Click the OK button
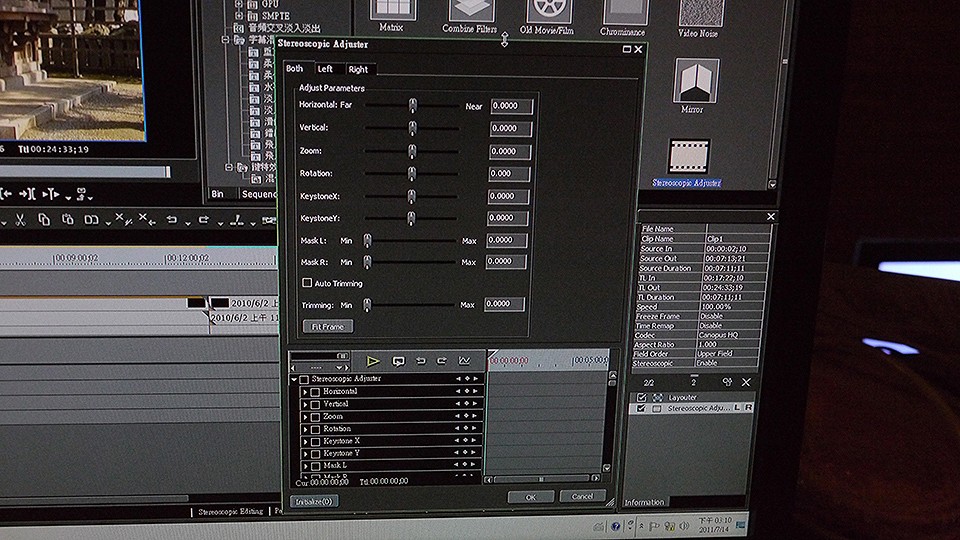960x540 pixels. point(531,497)
